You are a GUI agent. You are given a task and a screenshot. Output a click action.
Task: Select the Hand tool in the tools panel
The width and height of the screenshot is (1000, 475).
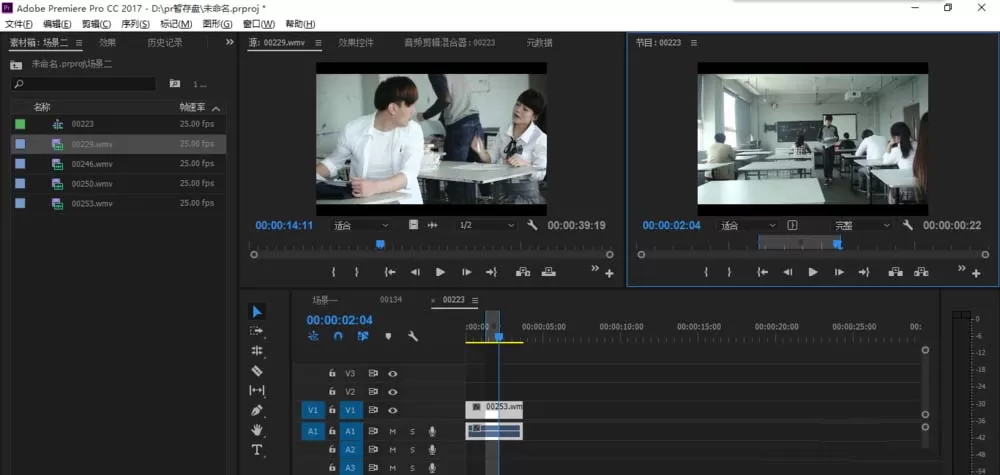256,430
